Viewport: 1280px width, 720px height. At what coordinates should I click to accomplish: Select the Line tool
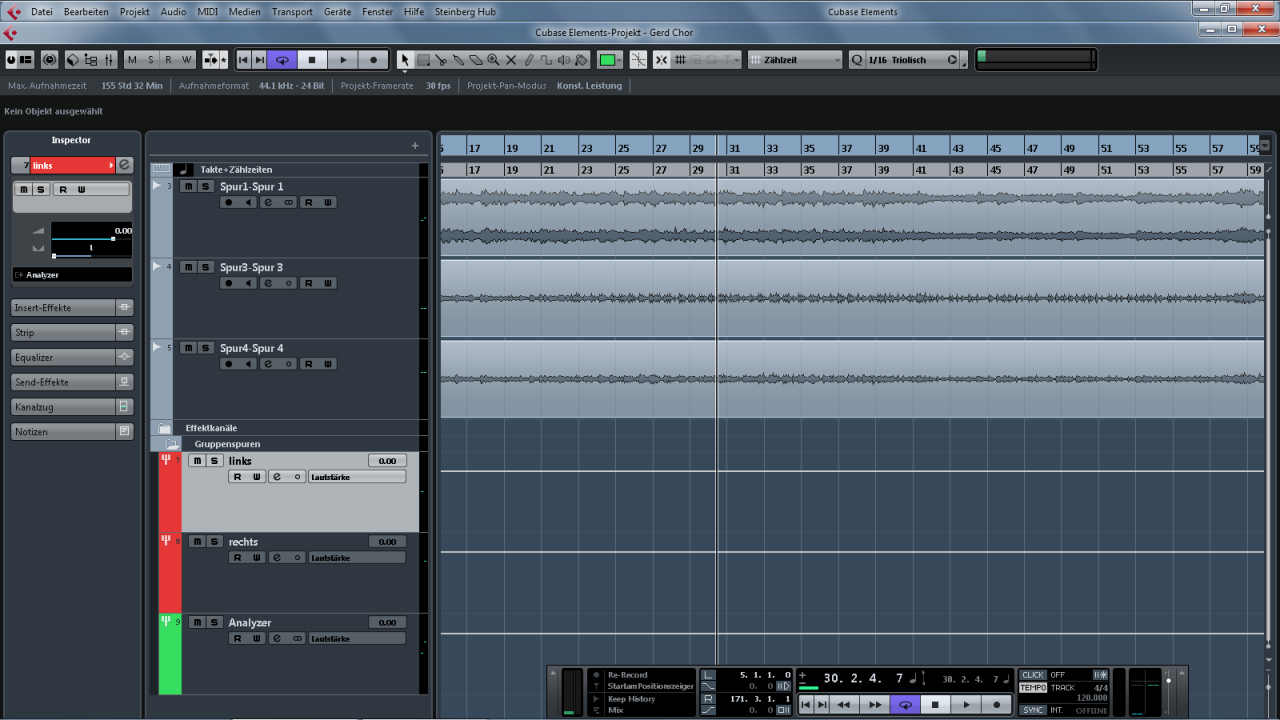pyautogui.click(x=546, y=60)
